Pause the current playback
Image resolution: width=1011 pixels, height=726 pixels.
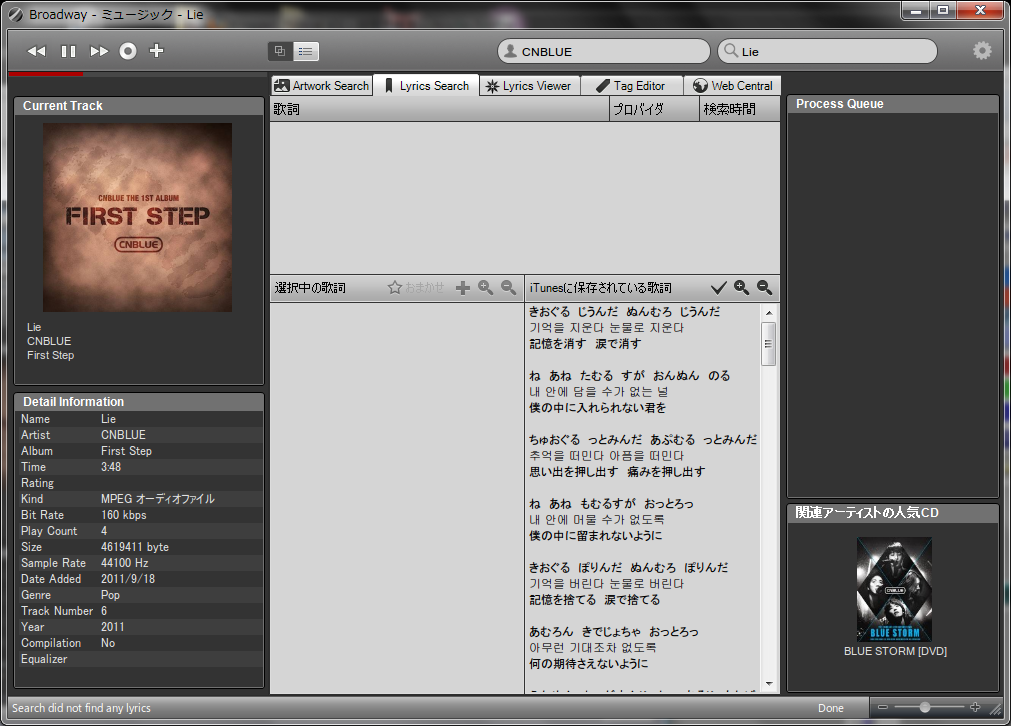coord(68,51)
